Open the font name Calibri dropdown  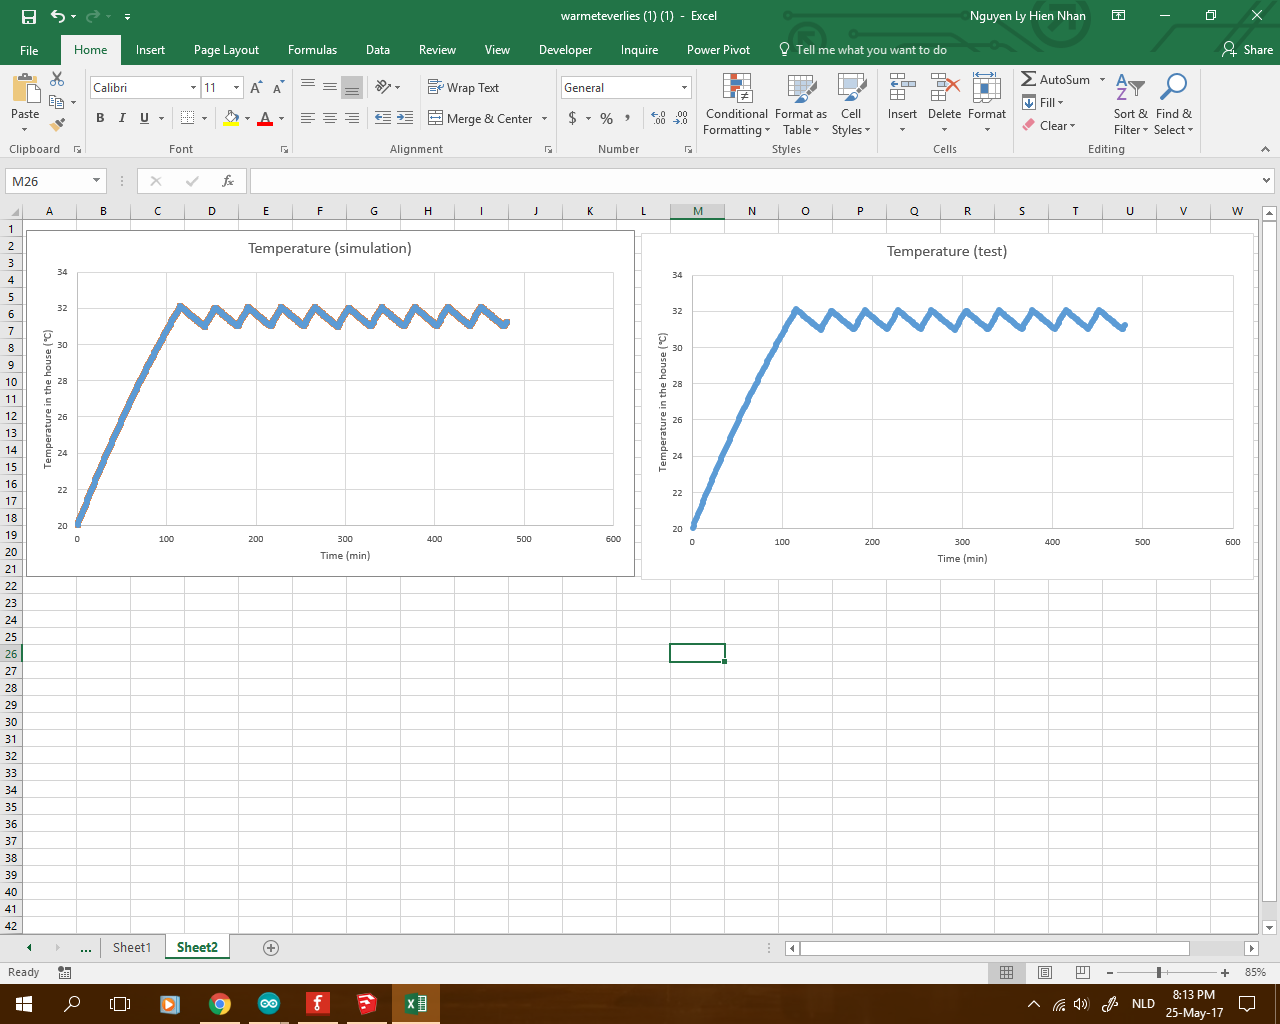click(x=193, y=88)
